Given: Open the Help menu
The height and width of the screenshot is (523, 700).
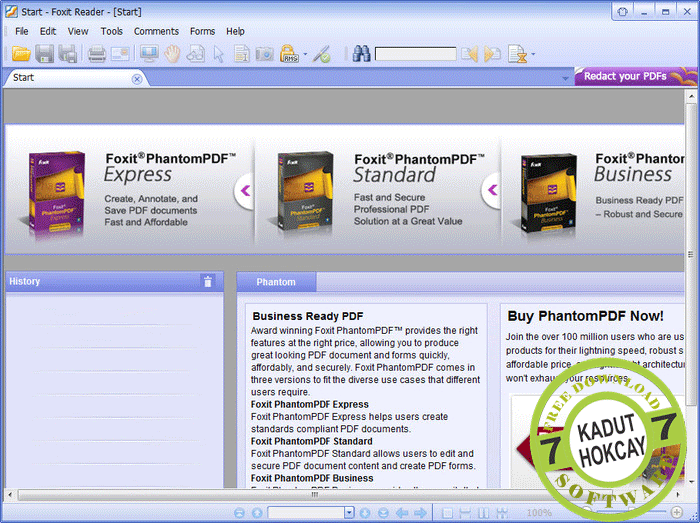Looking at the screenshot, I should [x=235, y=31].
